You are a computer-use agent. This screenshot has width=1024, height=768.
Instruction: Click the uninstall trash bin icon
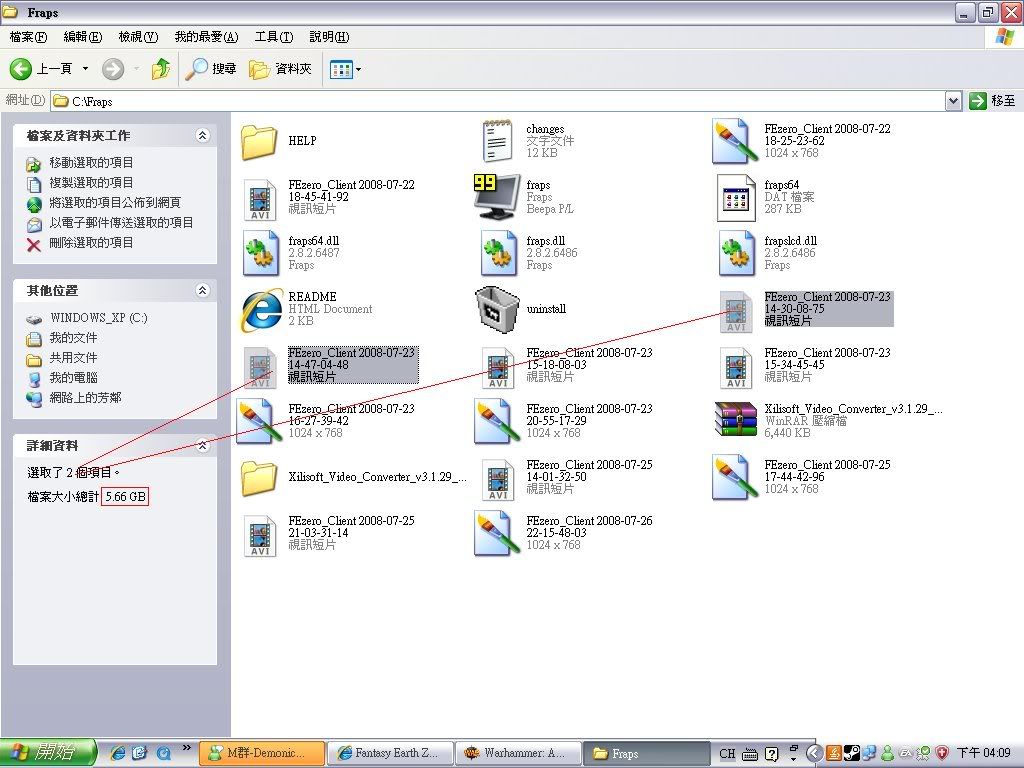click(498, 309)
